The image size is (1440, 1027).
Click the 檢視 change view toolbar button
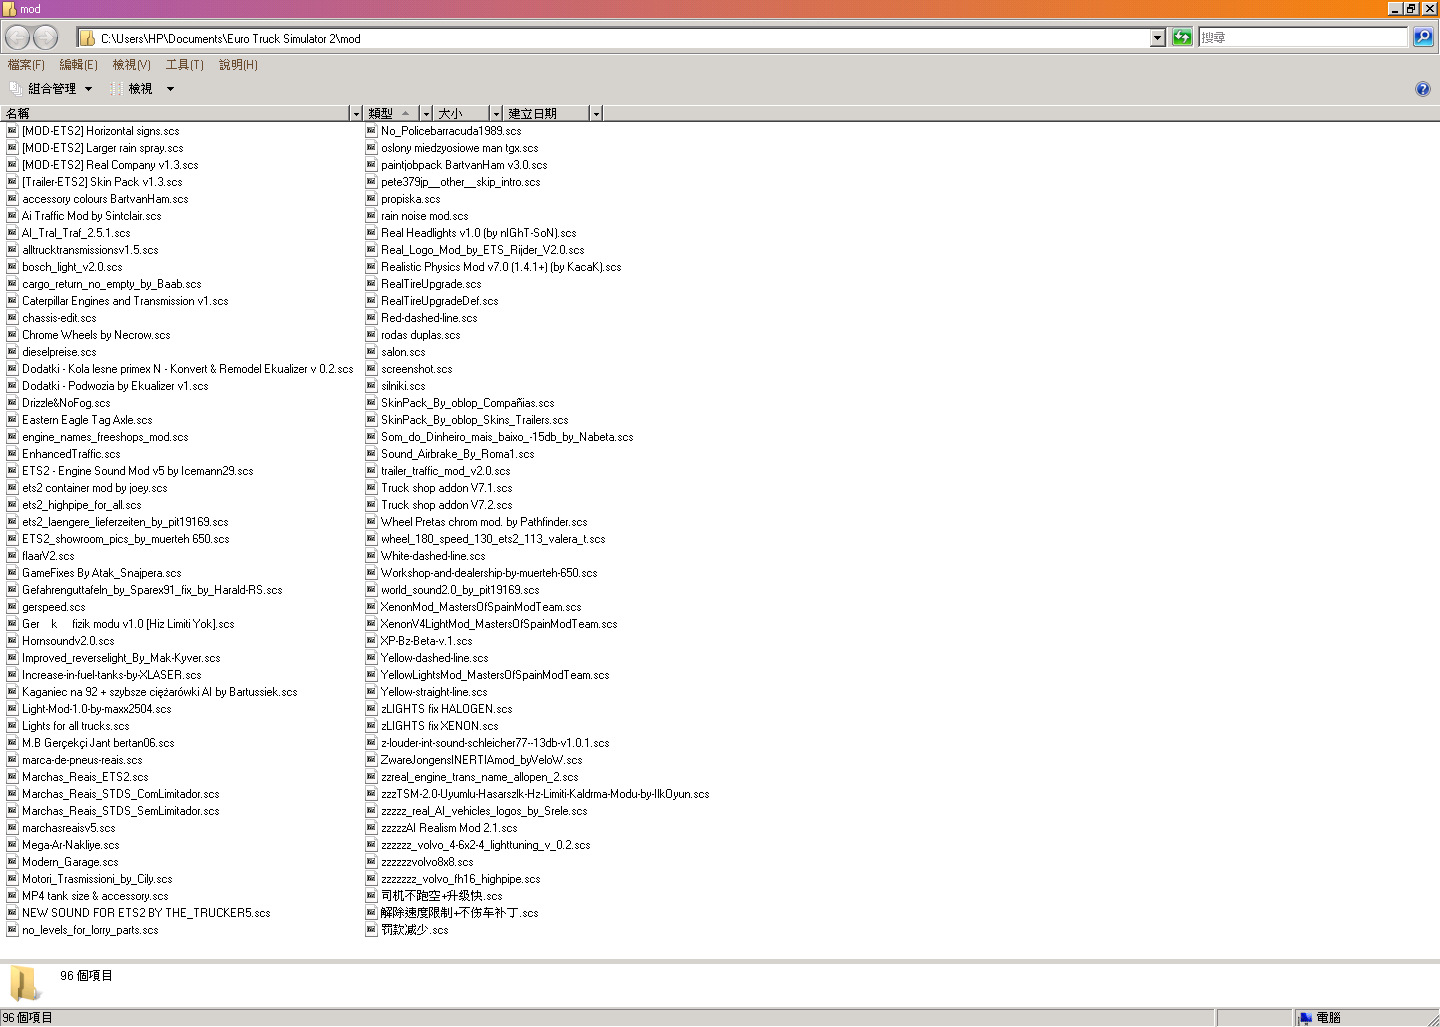tap(132, 89)
